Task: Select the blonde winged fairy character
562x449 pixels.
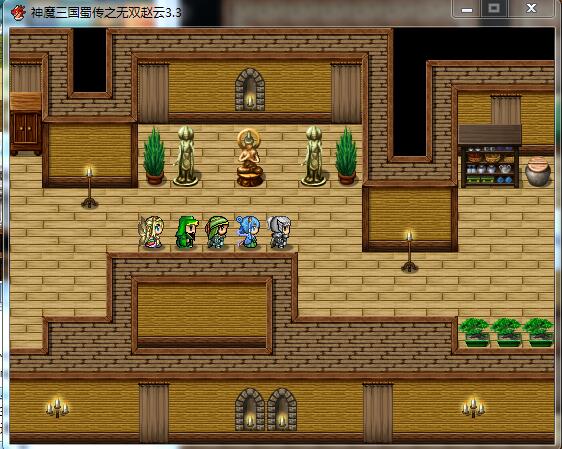Action: click(152, 232)
